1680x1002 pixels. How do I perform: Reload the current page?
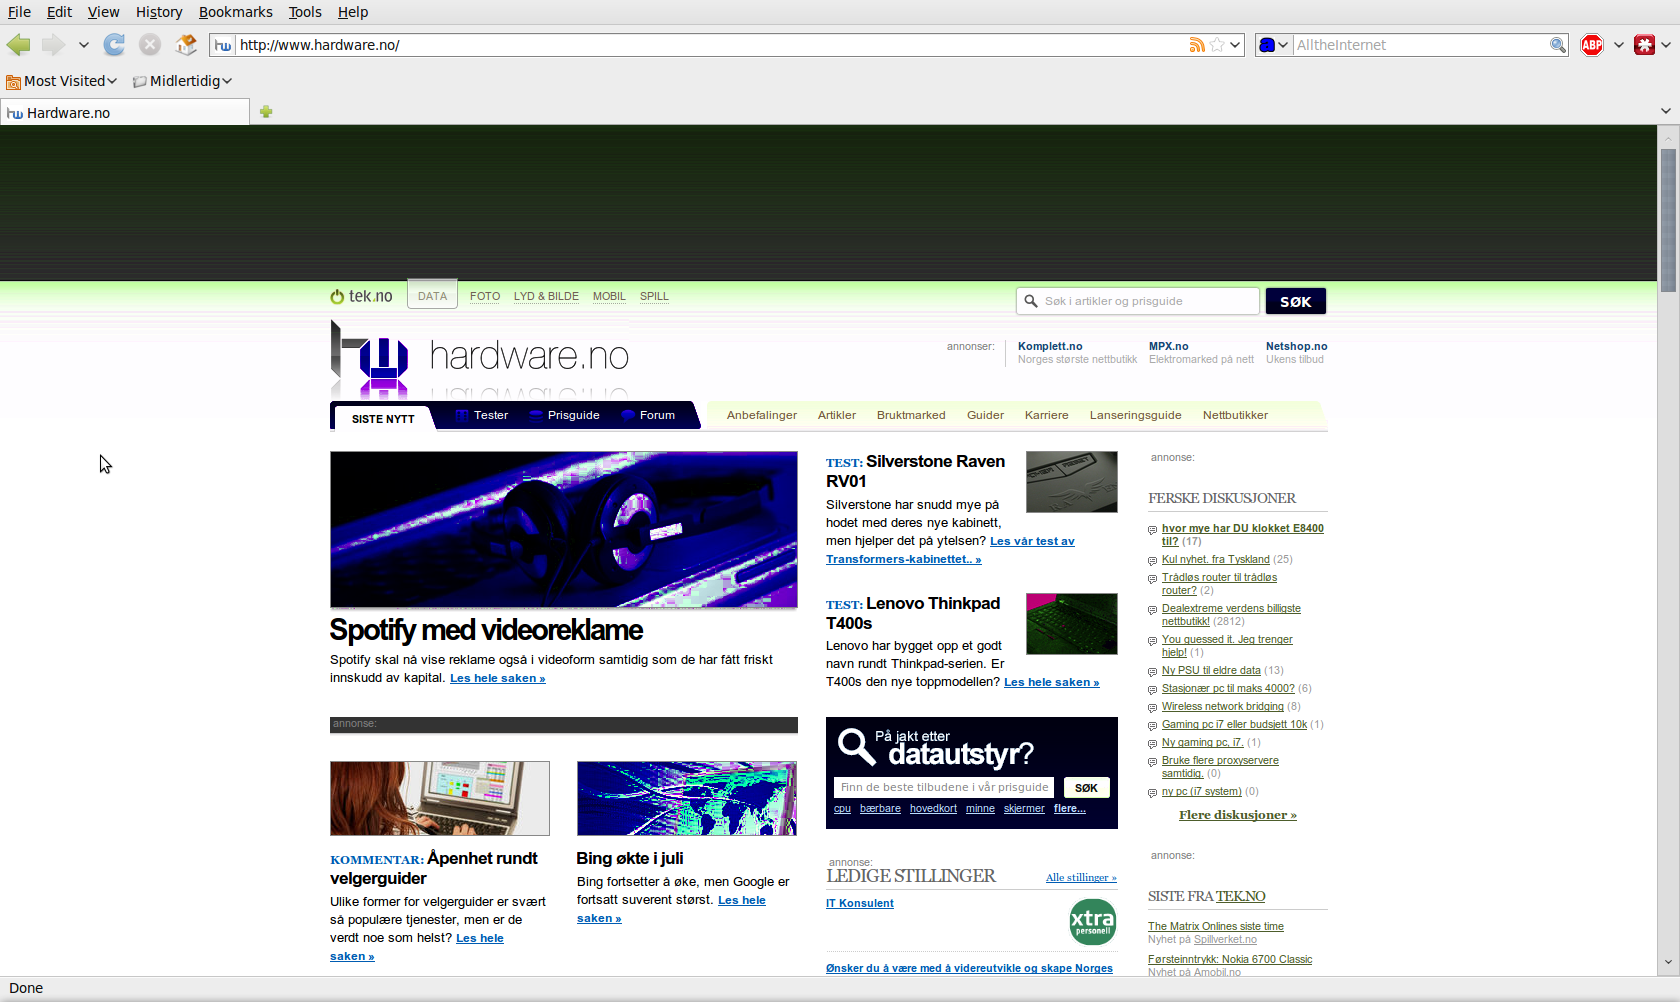(114, 45)
